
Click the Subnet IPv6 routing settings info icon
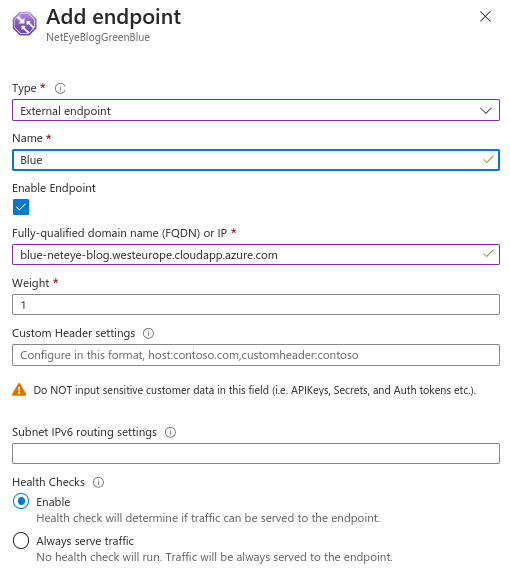point(170,432)
